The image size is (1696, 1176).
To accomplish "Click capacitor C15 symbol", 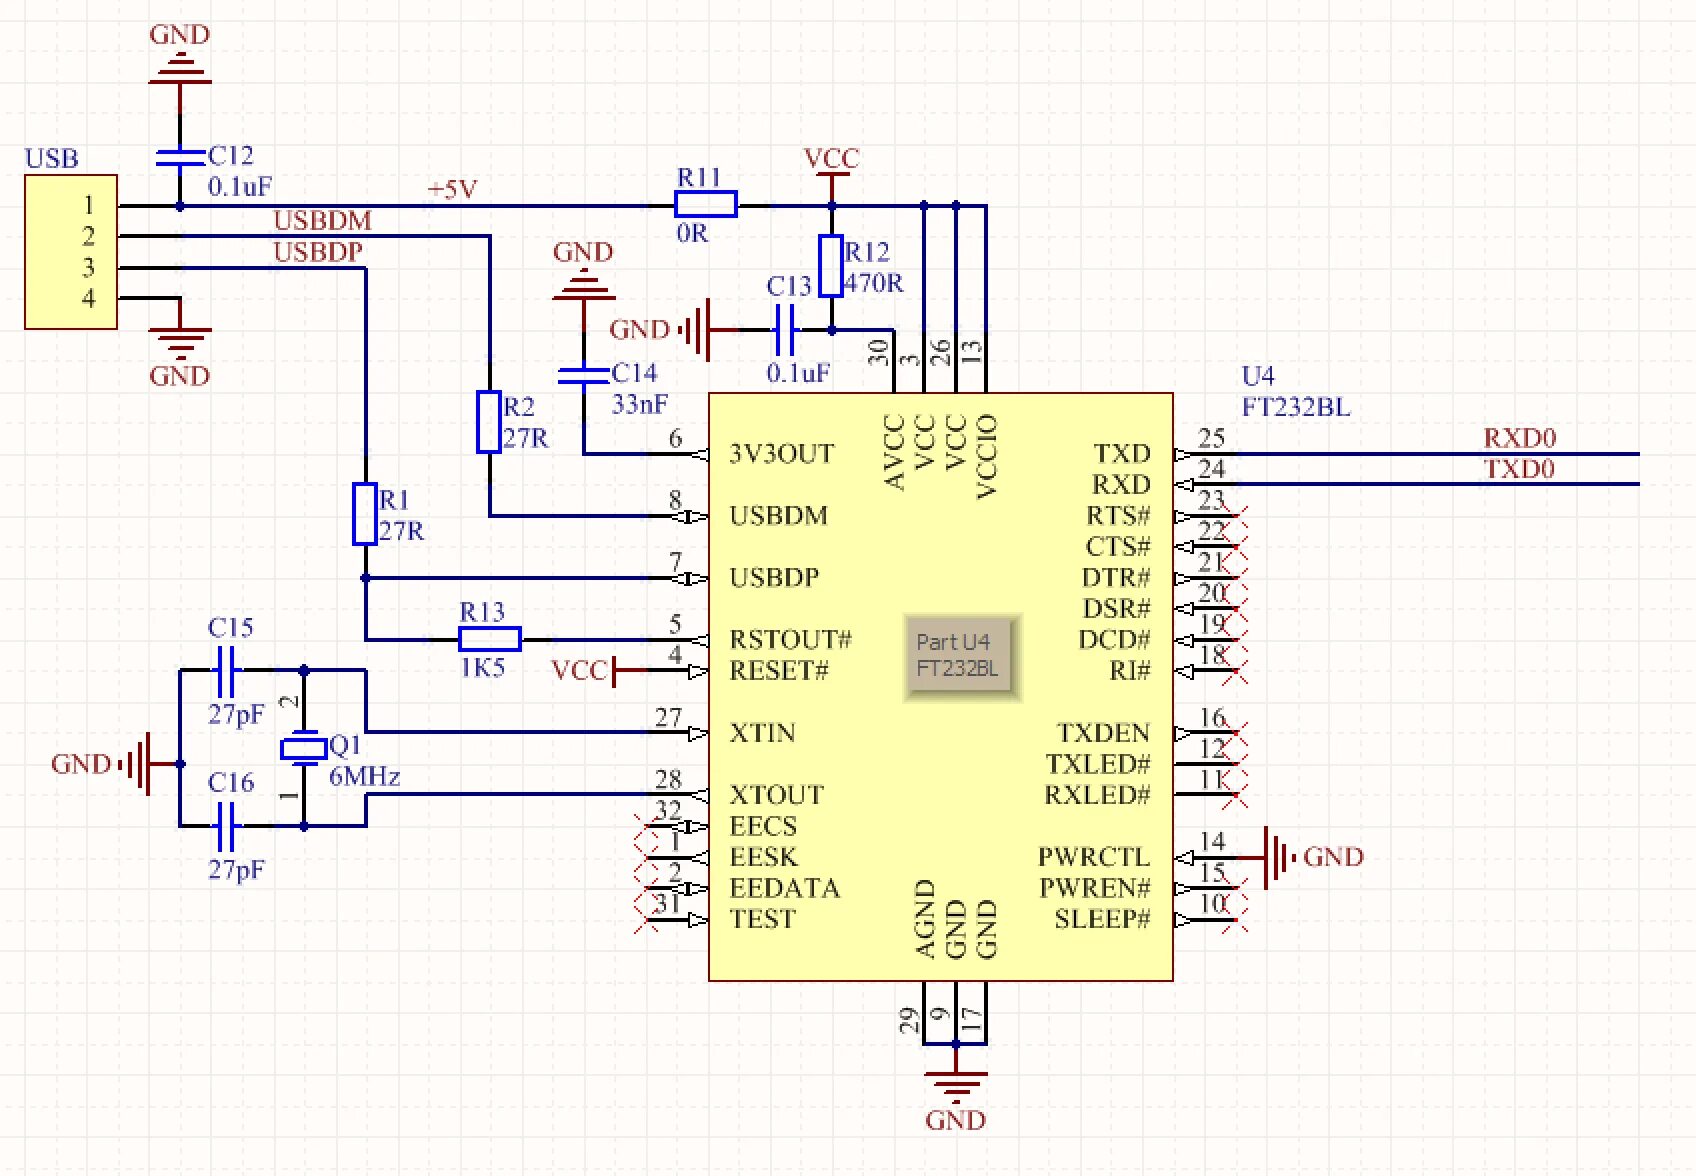I will click(x=226, y=670).
